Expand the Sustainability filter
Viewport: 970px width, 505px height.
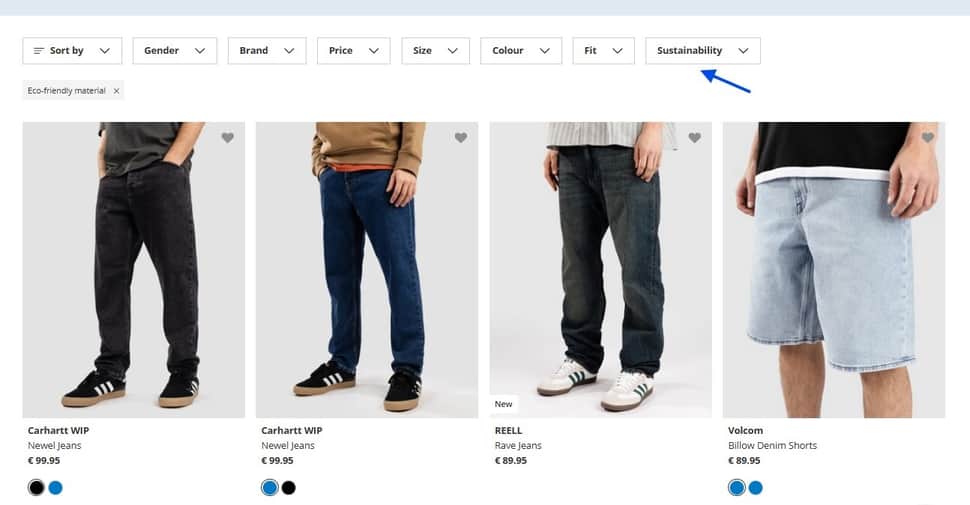pos(703,51)
